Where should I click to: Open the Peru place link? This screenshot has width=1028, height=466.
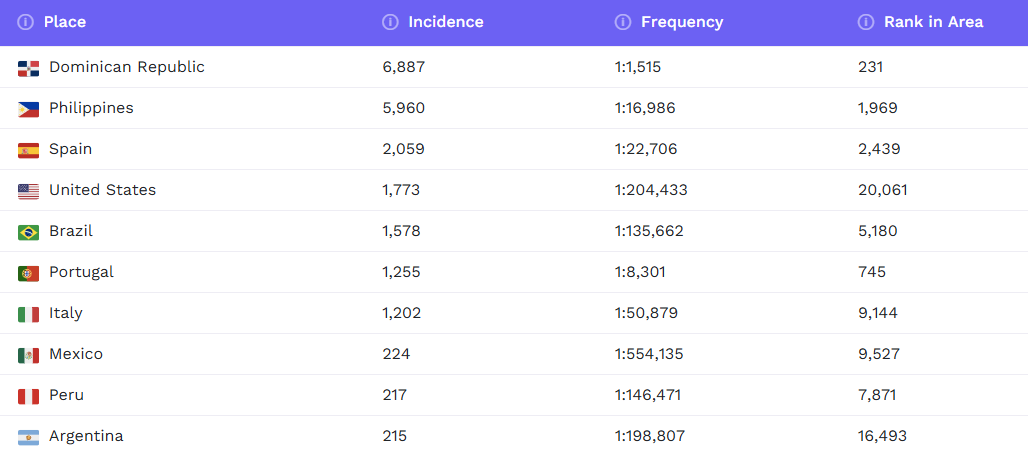(66, 395)
